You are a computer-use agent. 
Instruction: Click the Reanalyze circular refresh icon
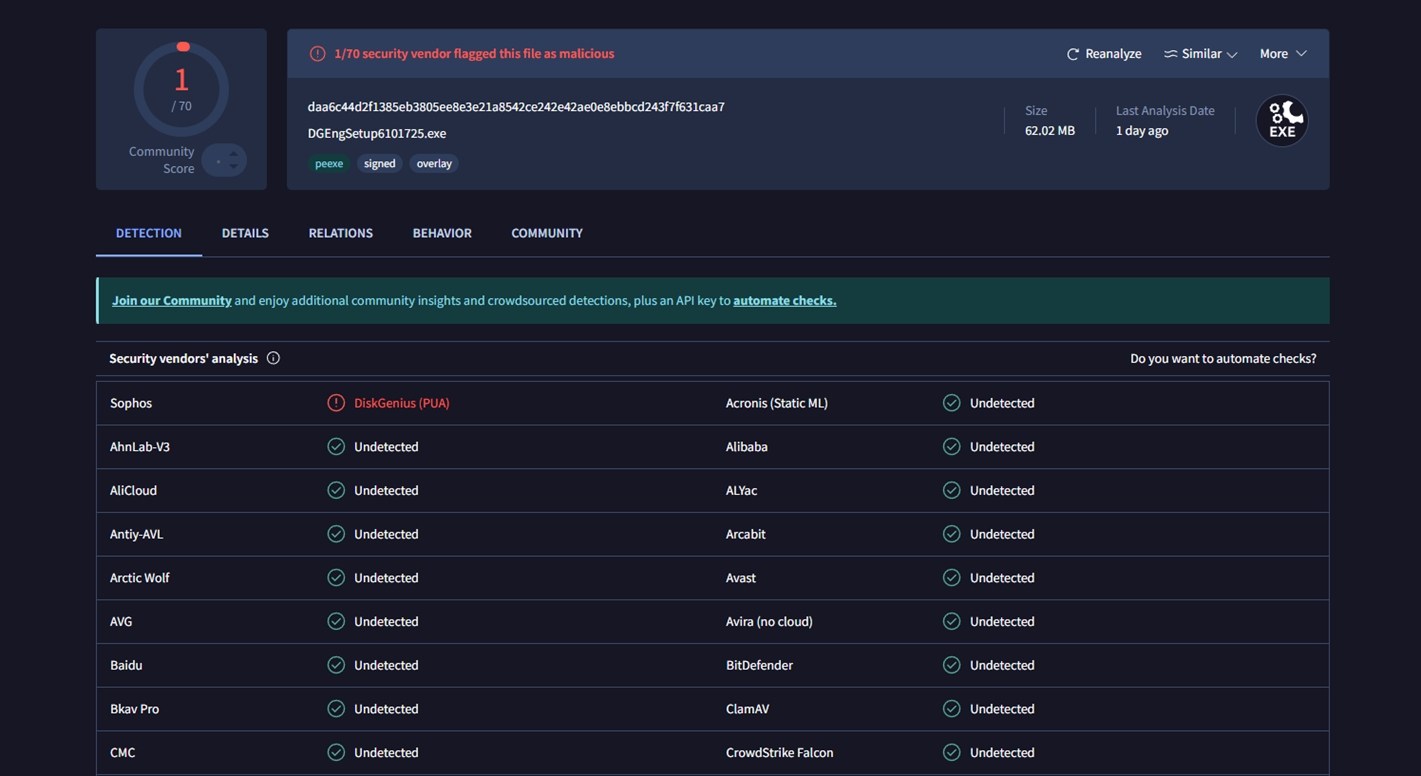coord(1072,53)
